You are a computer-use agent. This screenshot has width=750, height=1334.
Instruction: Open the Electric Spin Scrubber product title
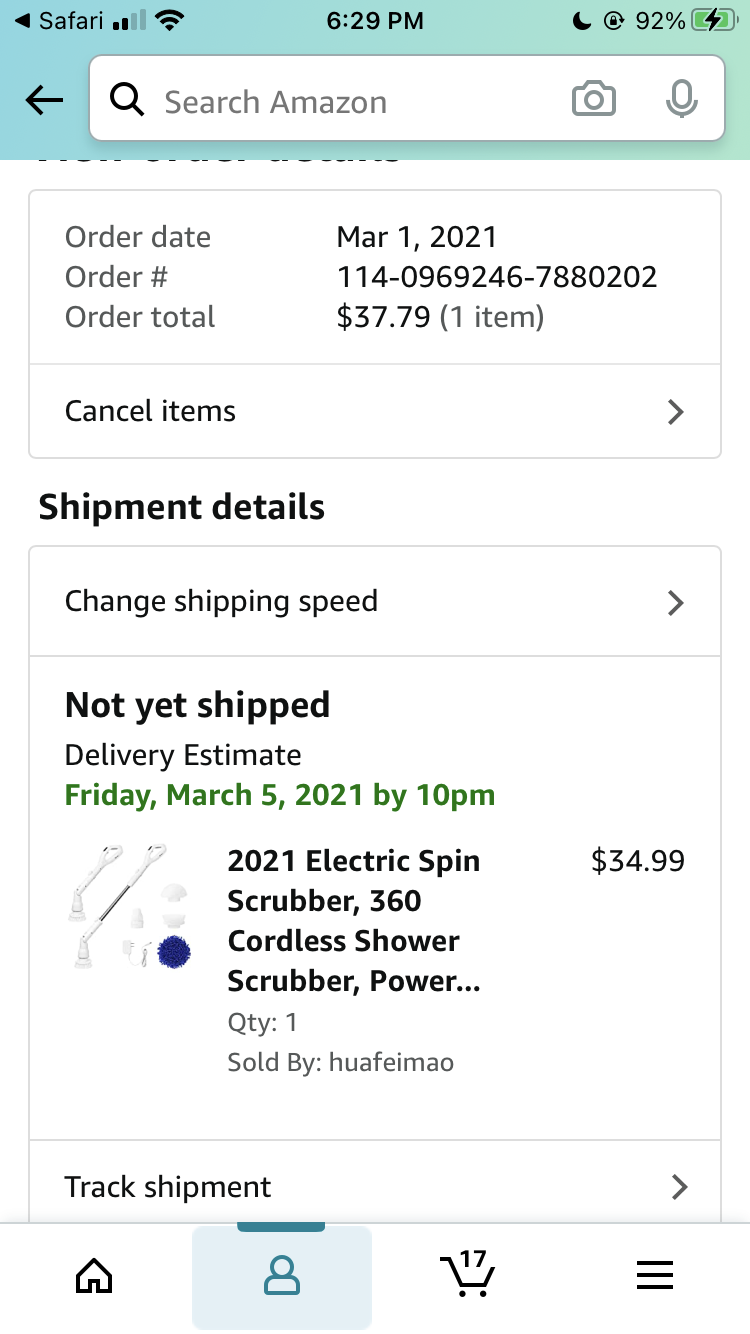(x=354, y=921)
